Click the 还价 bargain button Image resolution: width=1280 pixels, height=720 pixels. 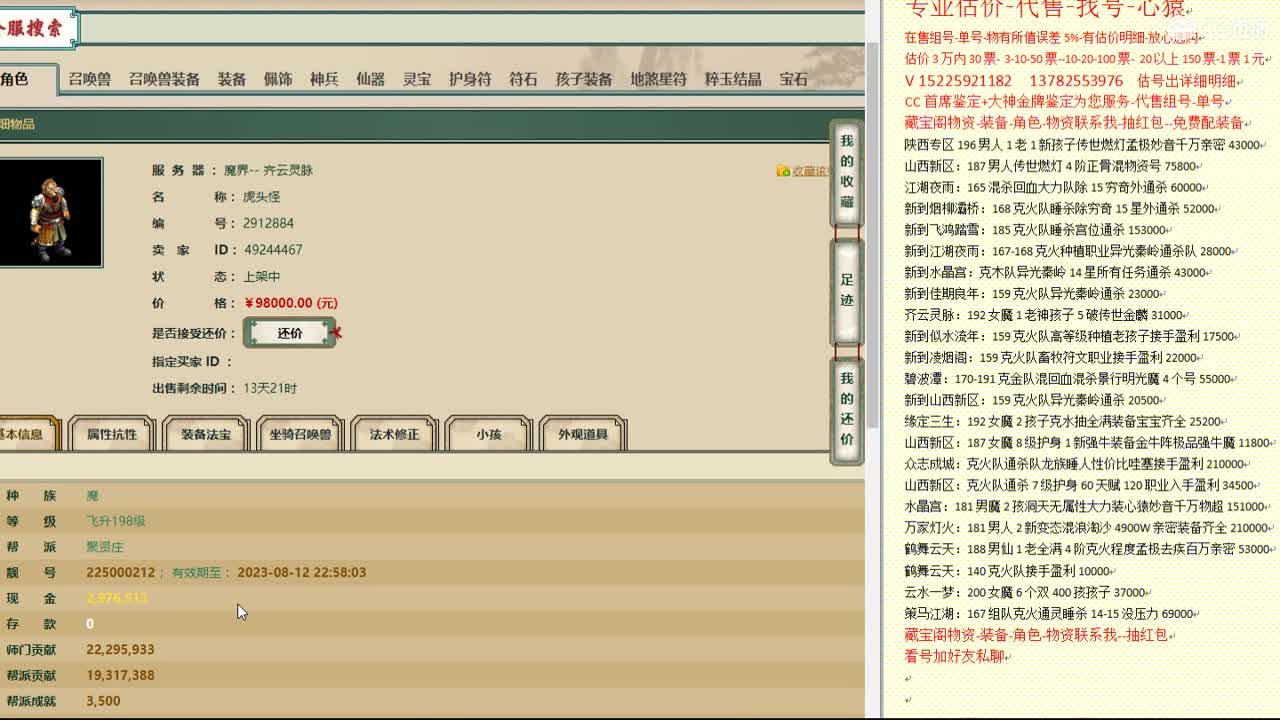290,333
